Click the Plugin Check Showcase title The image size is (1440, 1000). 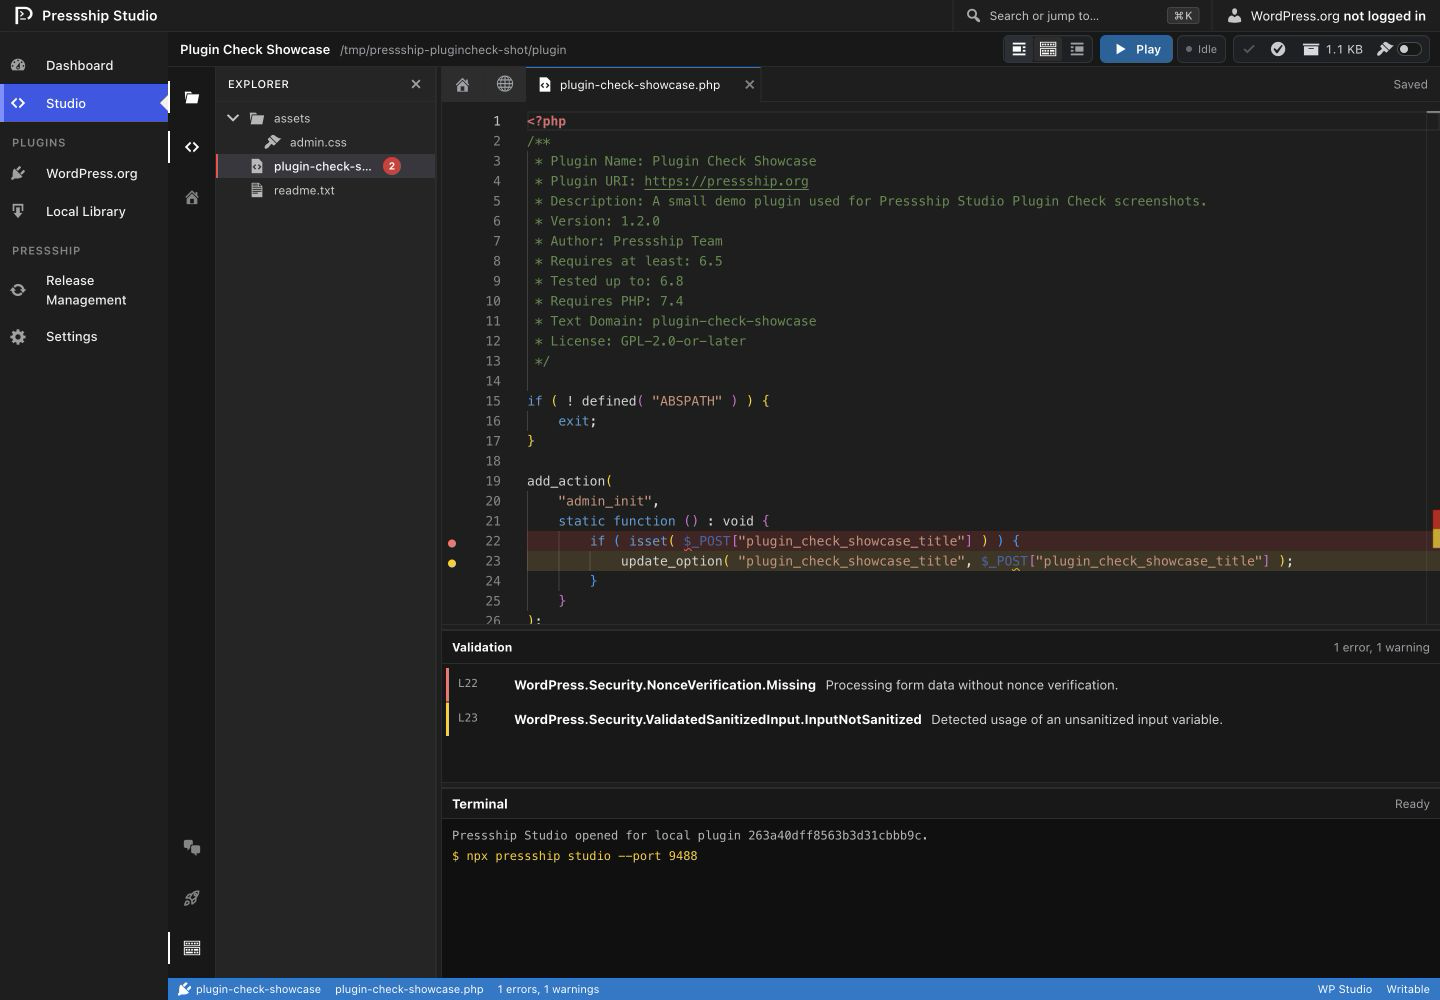255,49
